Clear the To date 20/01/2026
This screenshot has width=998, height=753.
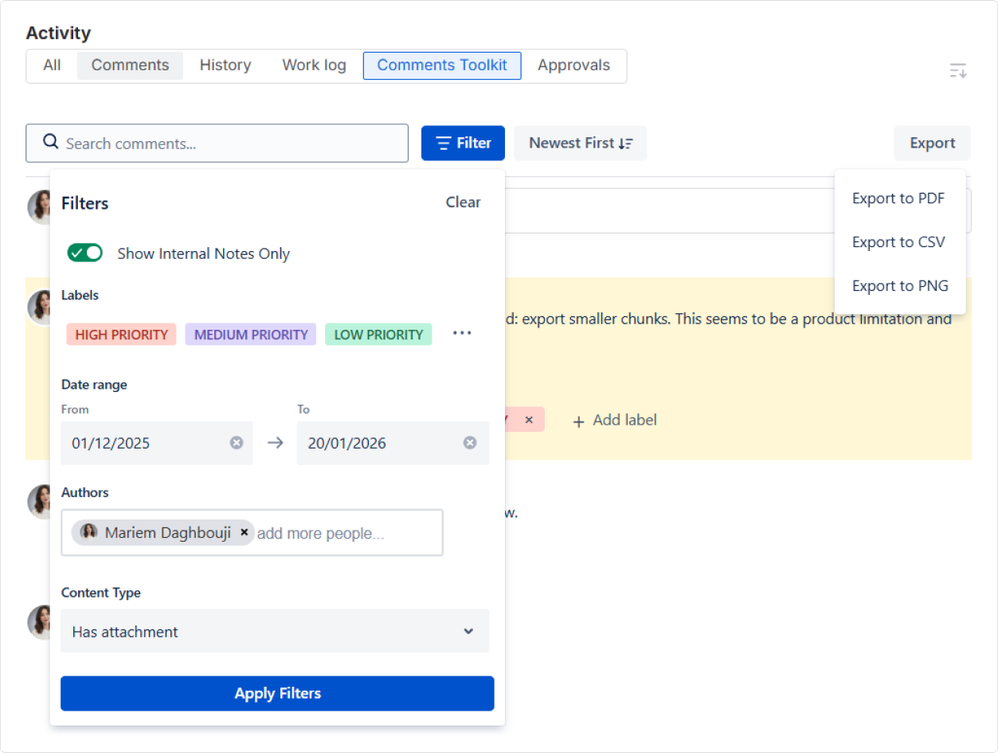470,442
